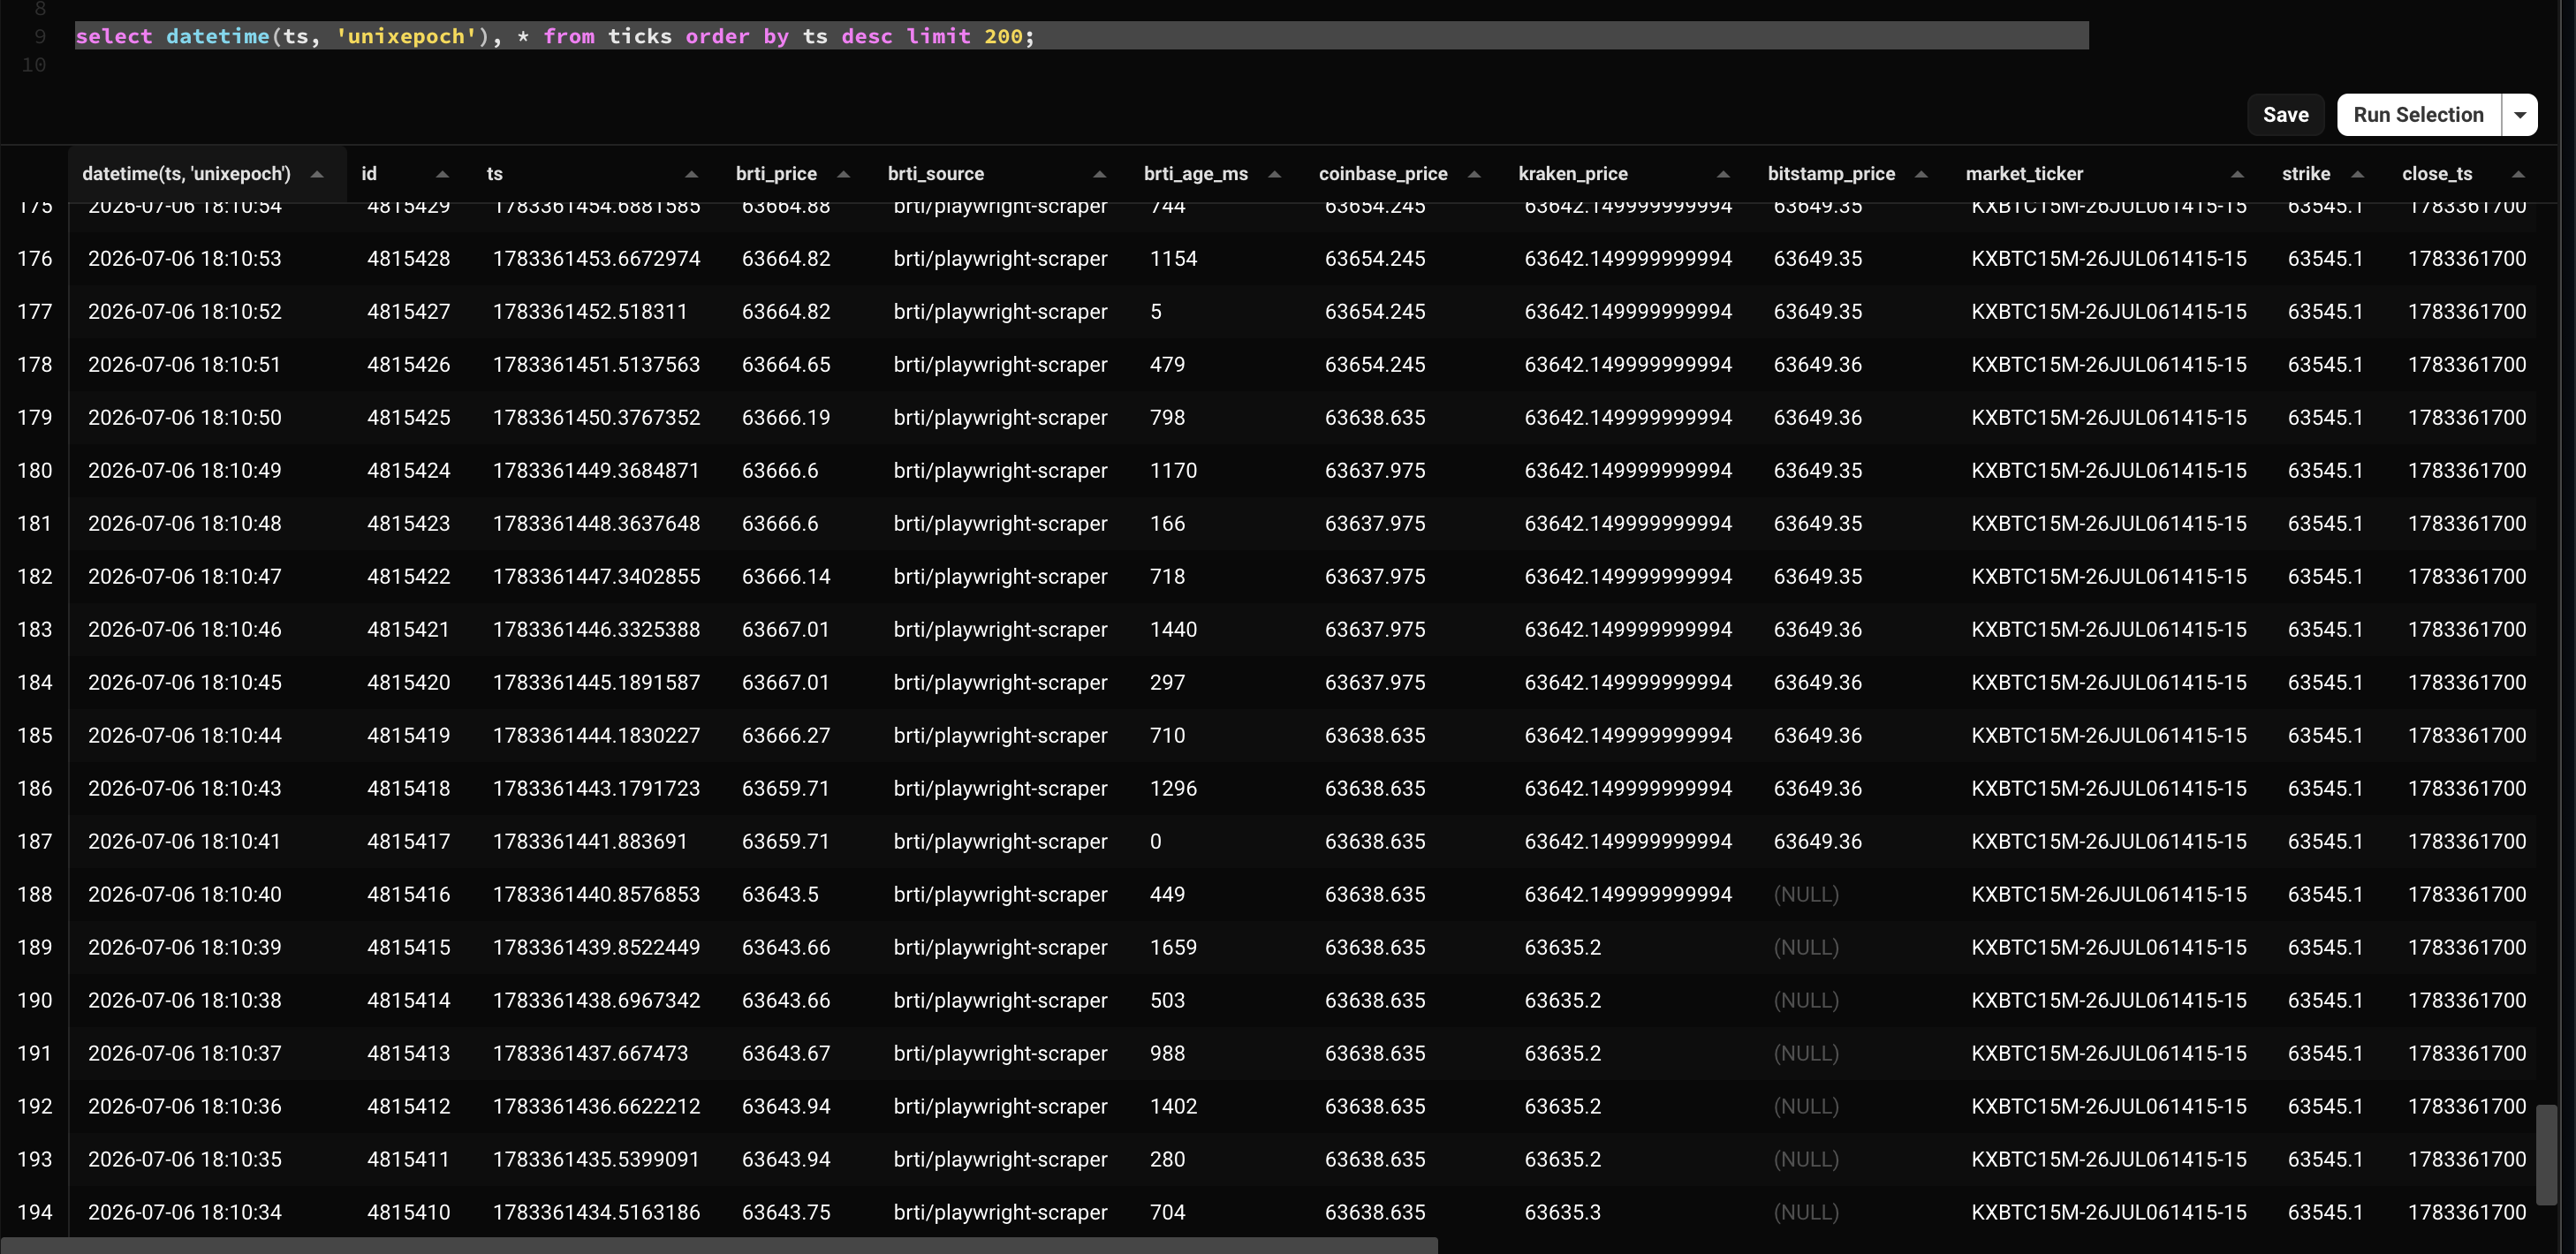
Task: Click line number 10 in editor gutter
Action: point(34,65)
